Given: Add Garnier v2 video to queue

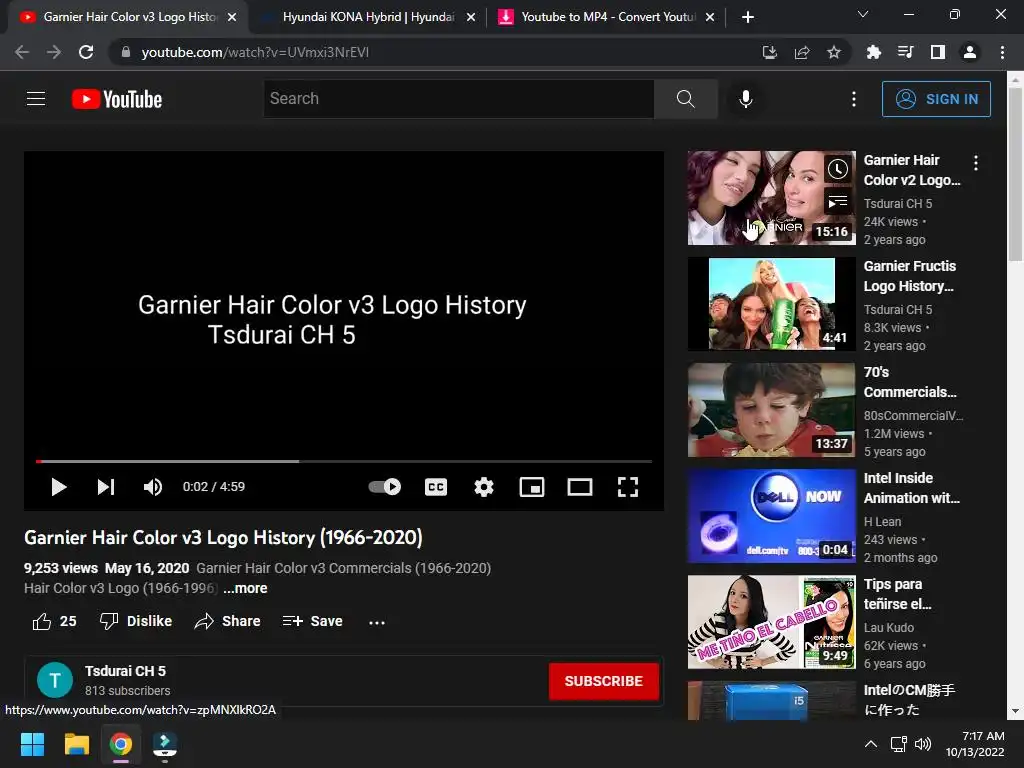Looking at the screenshot, I should point(838,202).
